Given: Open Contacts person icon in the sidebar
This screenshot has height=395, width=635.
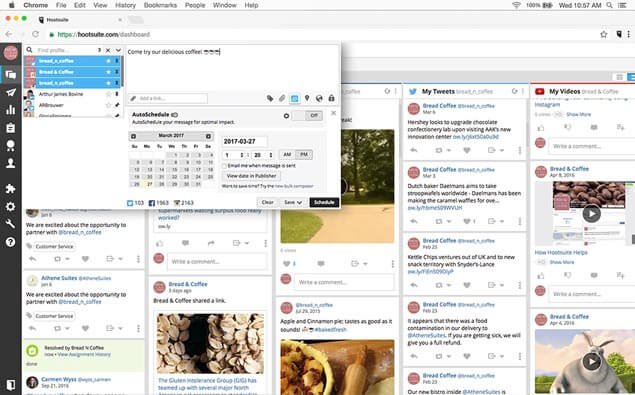Looking at the screenshot, I should point(11,163).
